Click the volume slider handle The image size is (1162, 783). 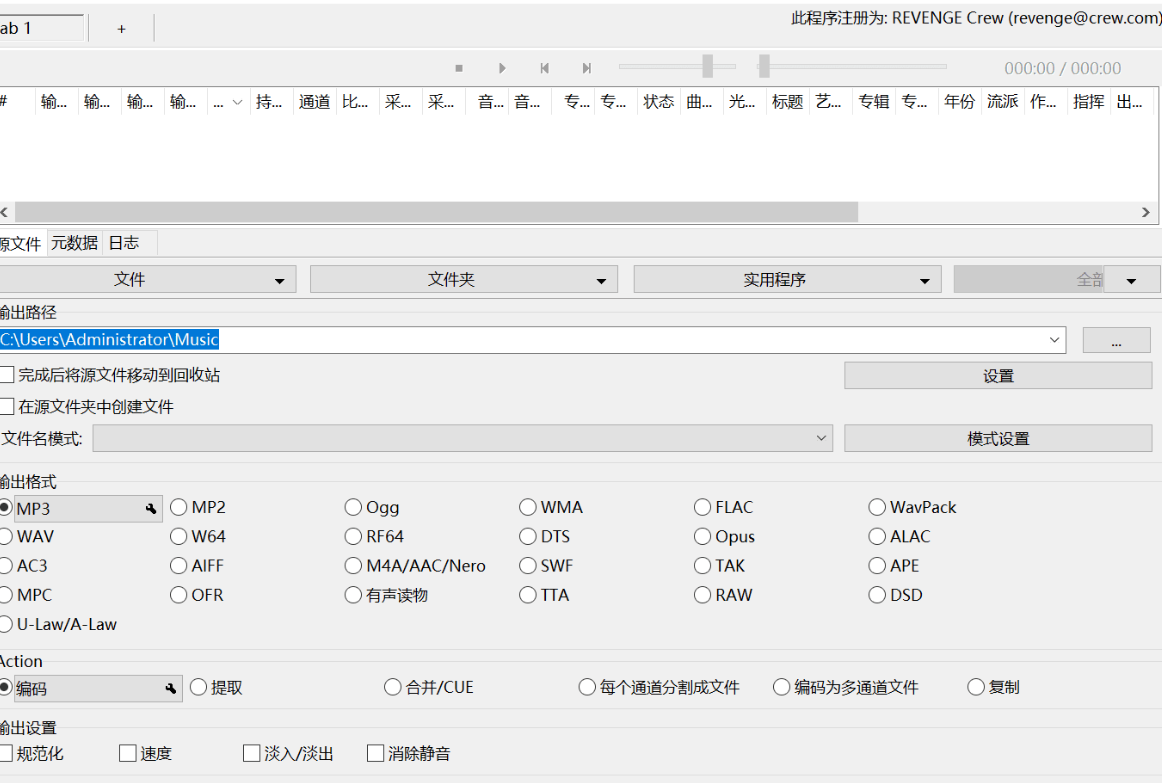(707, 67)
